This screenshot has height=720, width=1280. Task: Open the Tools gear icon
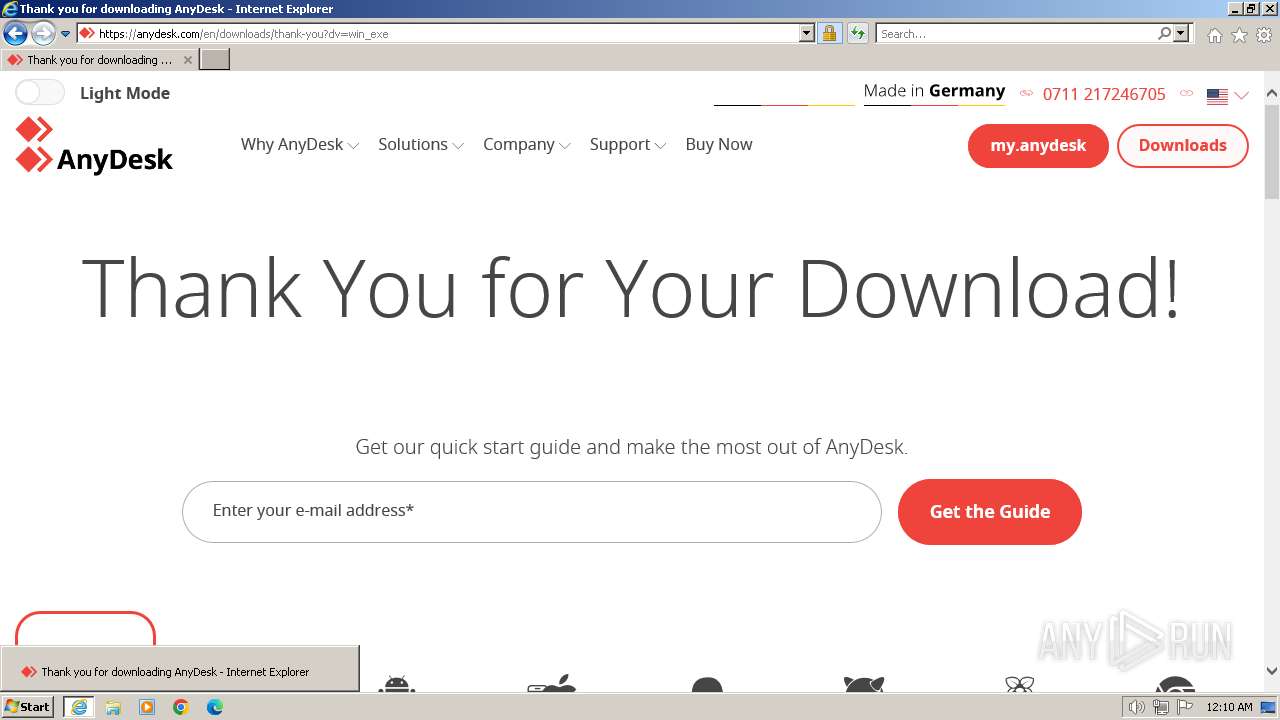[x=1264, y=35]
